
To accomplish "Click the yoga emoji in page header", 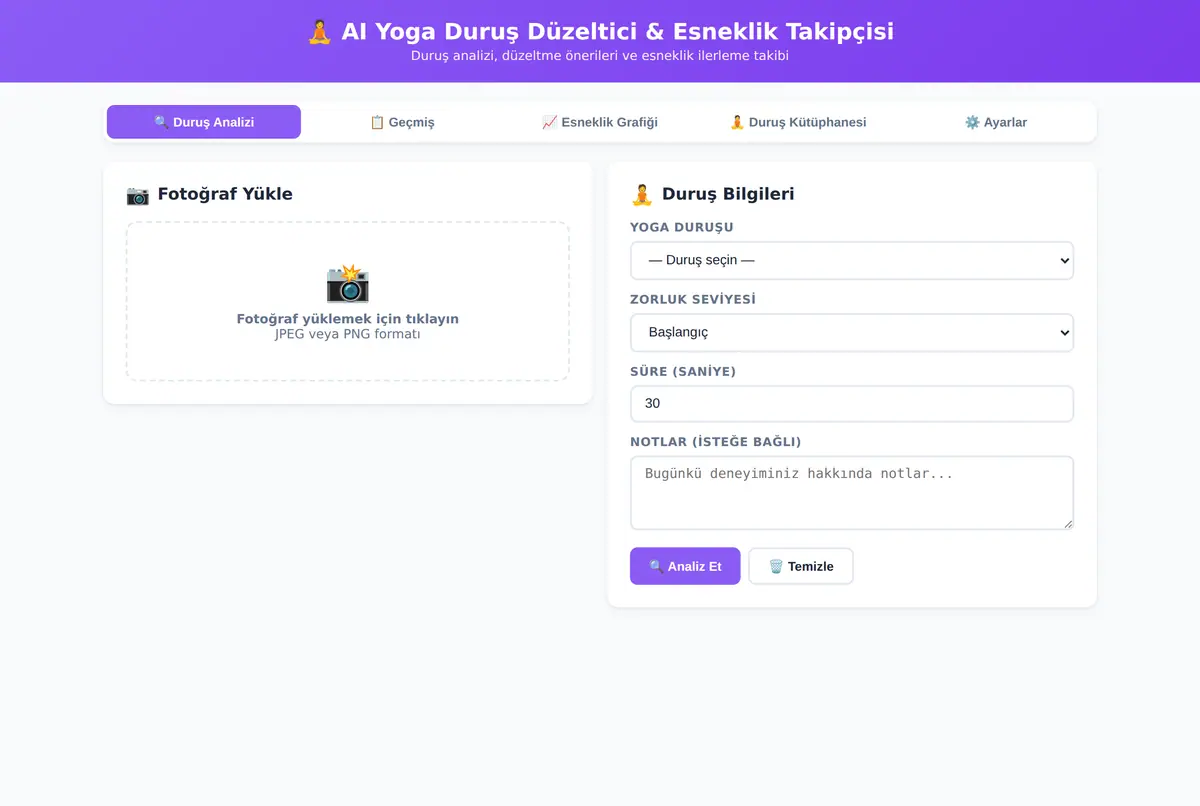I will [319, 32].
